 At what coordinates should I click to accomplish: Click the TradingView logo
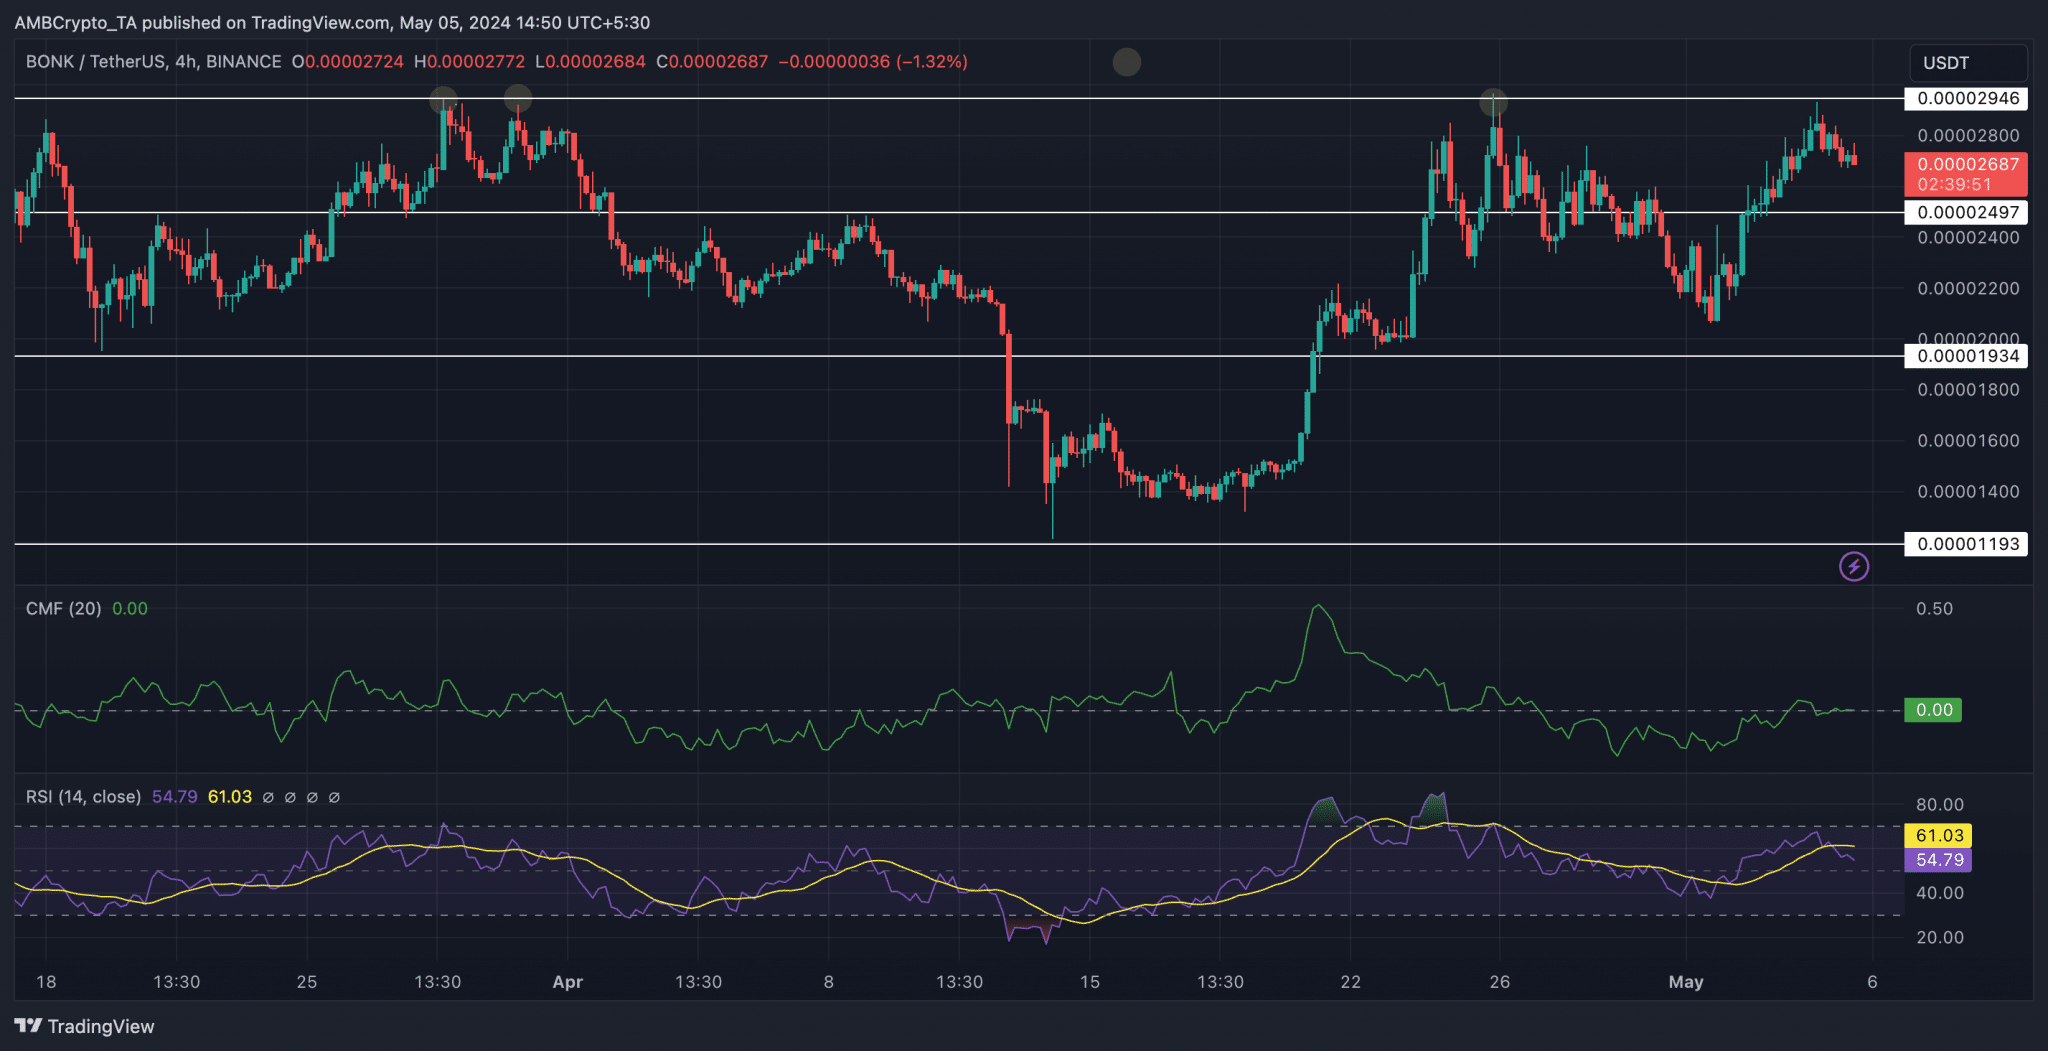[x=85, y=1026]
